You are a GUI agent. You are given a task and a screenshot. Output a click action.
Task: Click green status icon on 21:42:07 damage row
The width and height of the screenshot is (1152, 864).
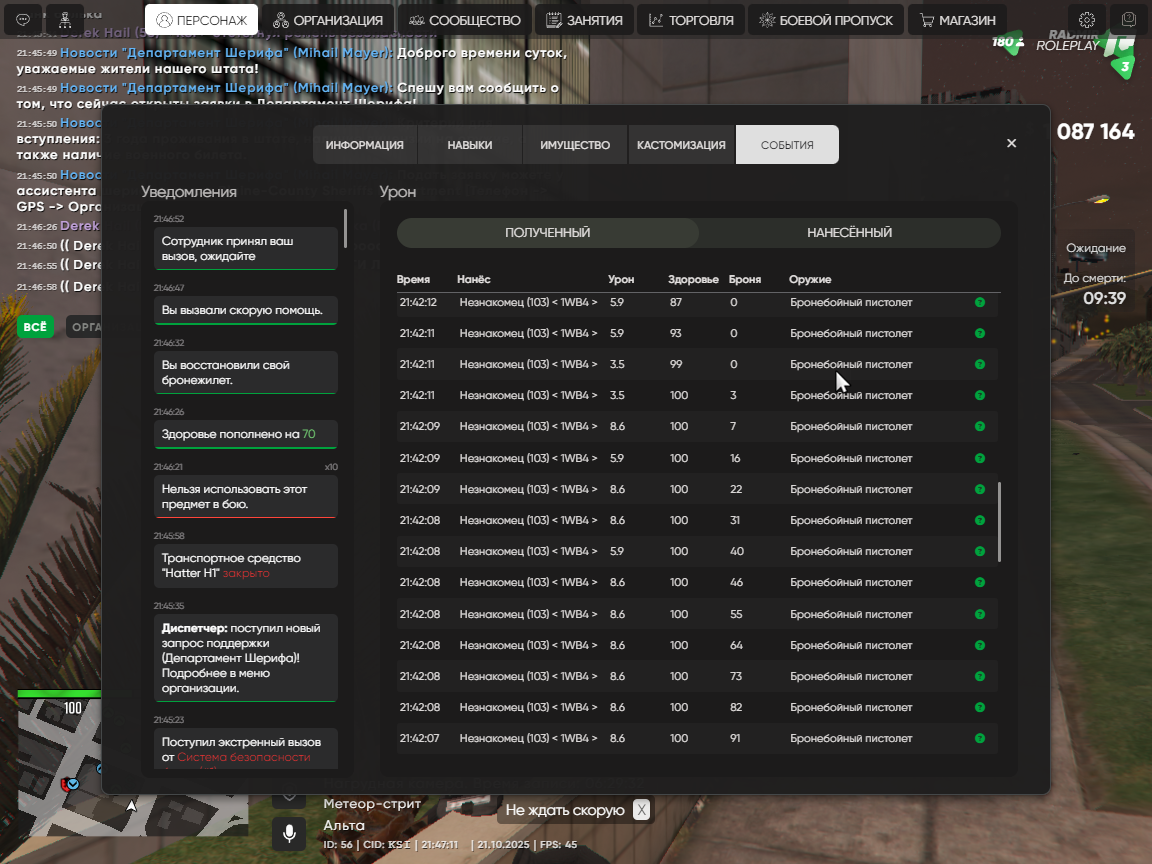(979, 739)
